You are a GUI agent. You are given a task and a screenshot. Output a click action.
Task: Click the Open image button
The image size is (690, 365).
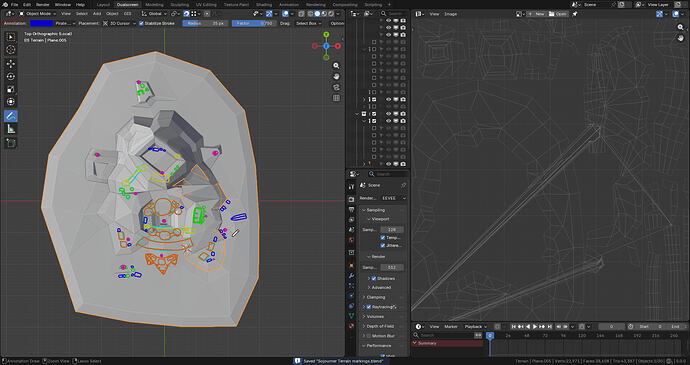tap(558, 14)
